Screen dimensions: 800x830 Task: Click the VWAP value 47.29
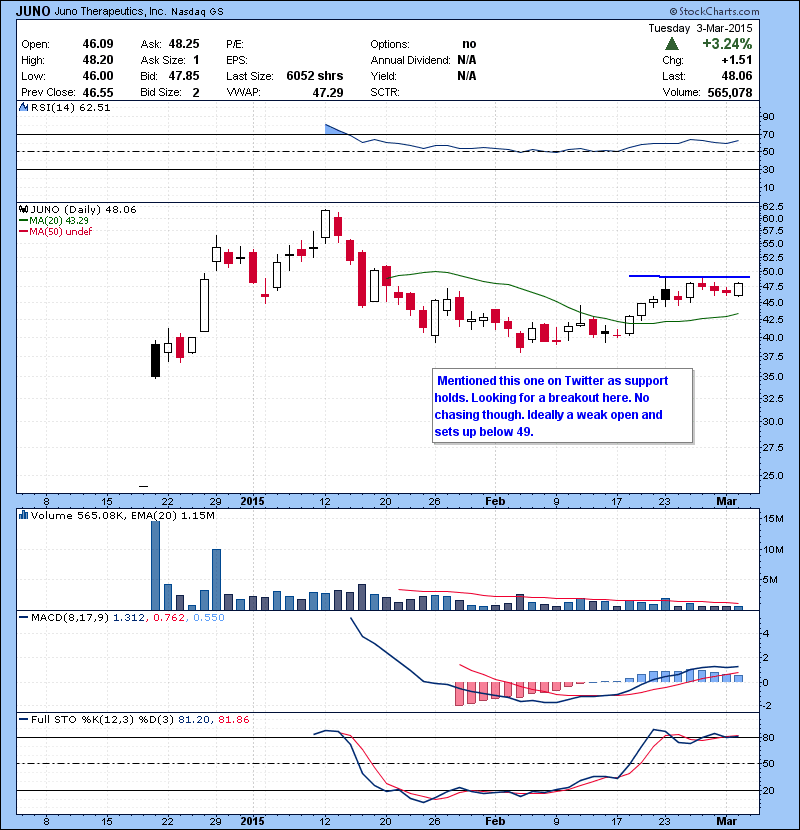pos(328,92)
